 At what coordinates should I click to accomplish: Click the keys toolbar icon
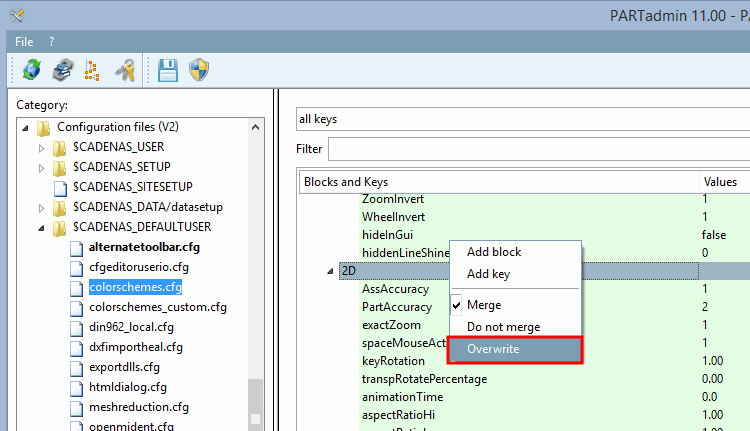(125, 70)
